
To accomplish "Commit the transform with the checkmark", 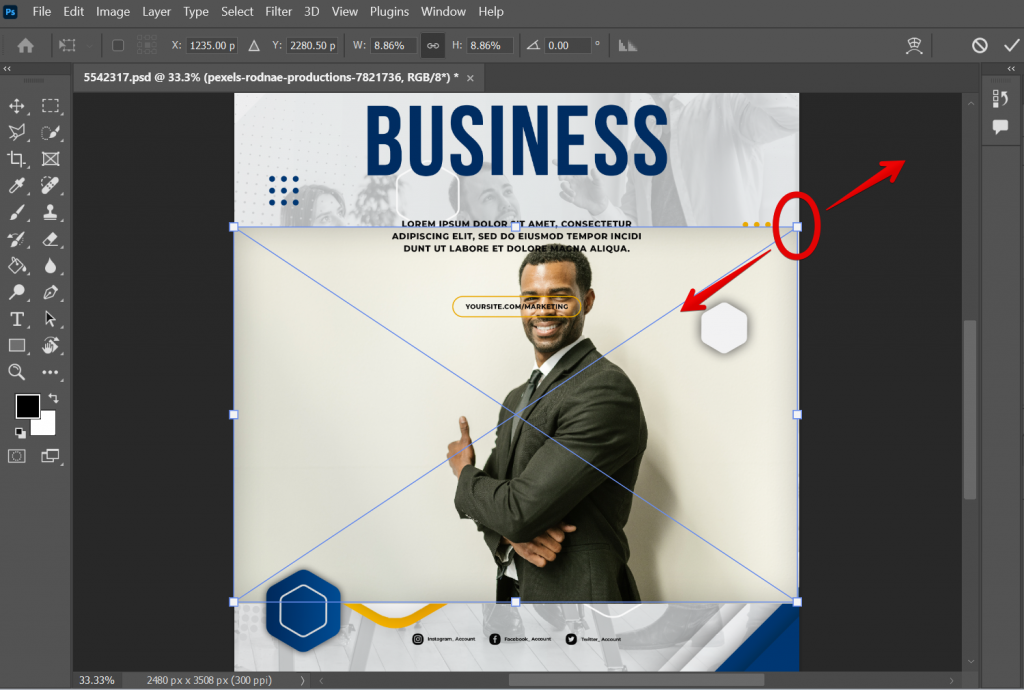I will [1013, 45].
